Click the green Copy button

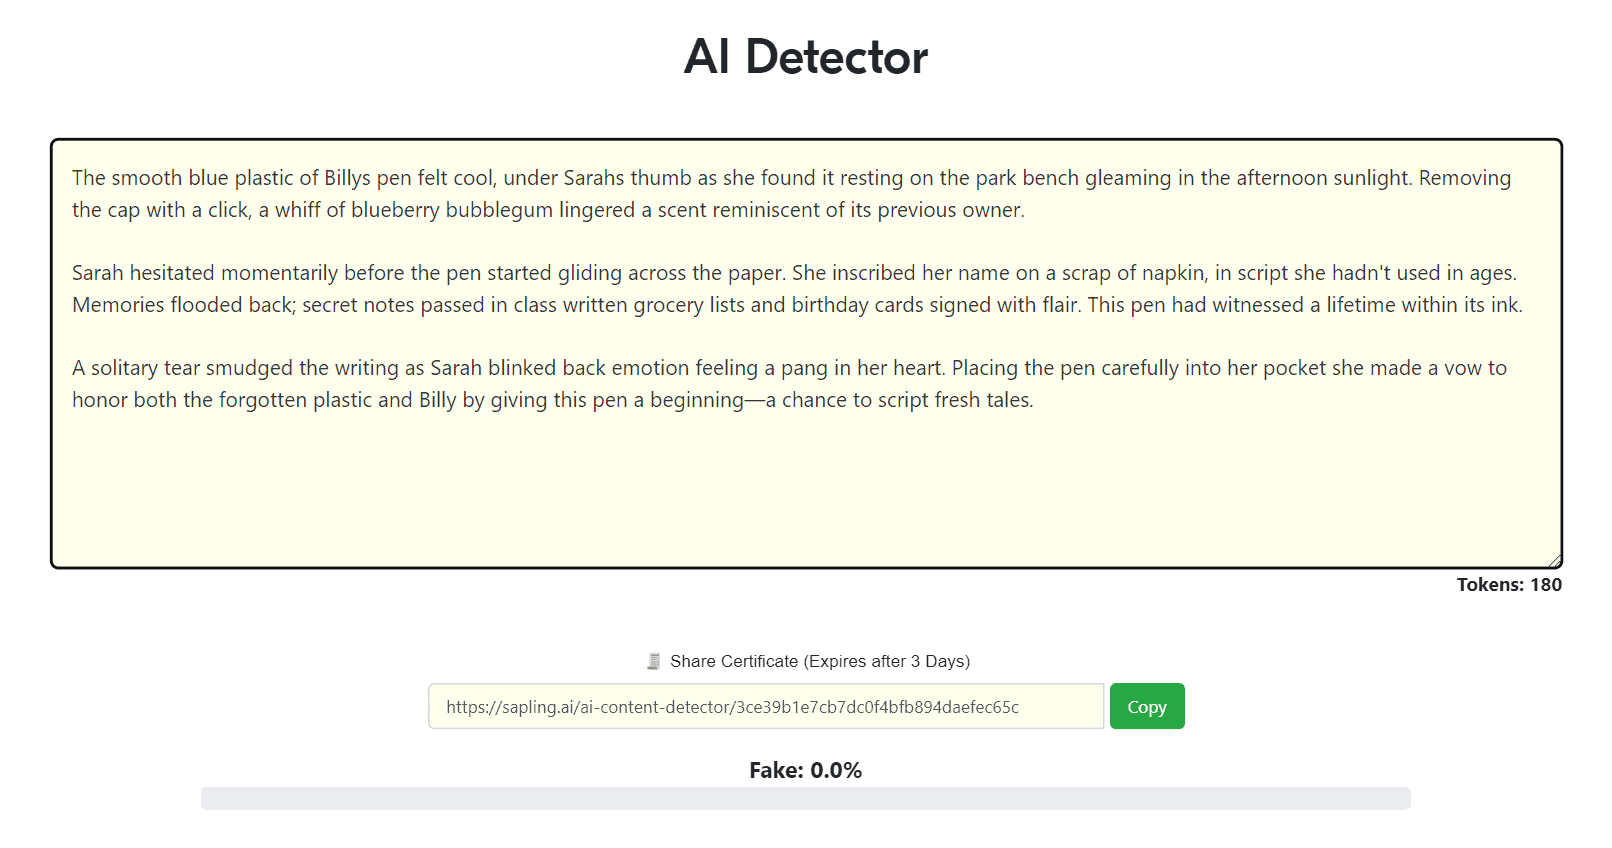(x=1146, y=707)
